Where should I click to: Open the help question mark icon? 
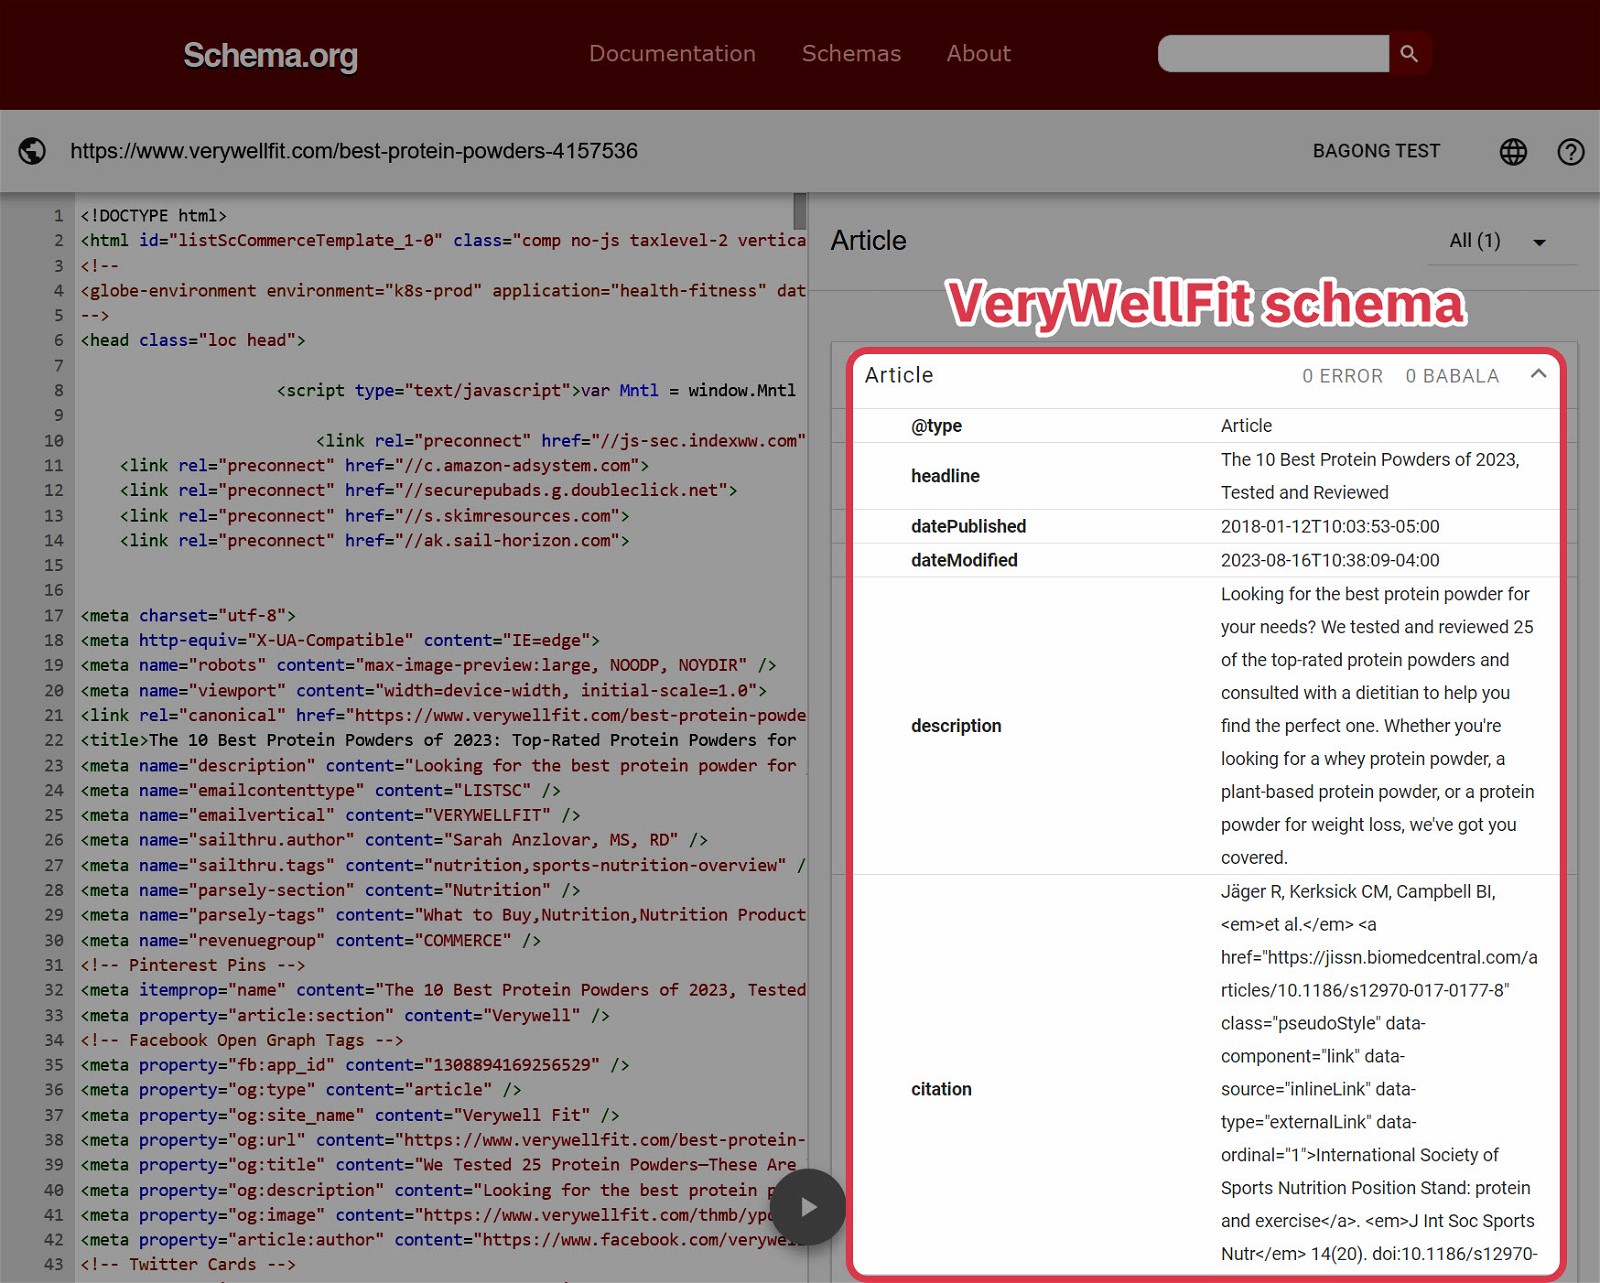(x=1570, y=152)
